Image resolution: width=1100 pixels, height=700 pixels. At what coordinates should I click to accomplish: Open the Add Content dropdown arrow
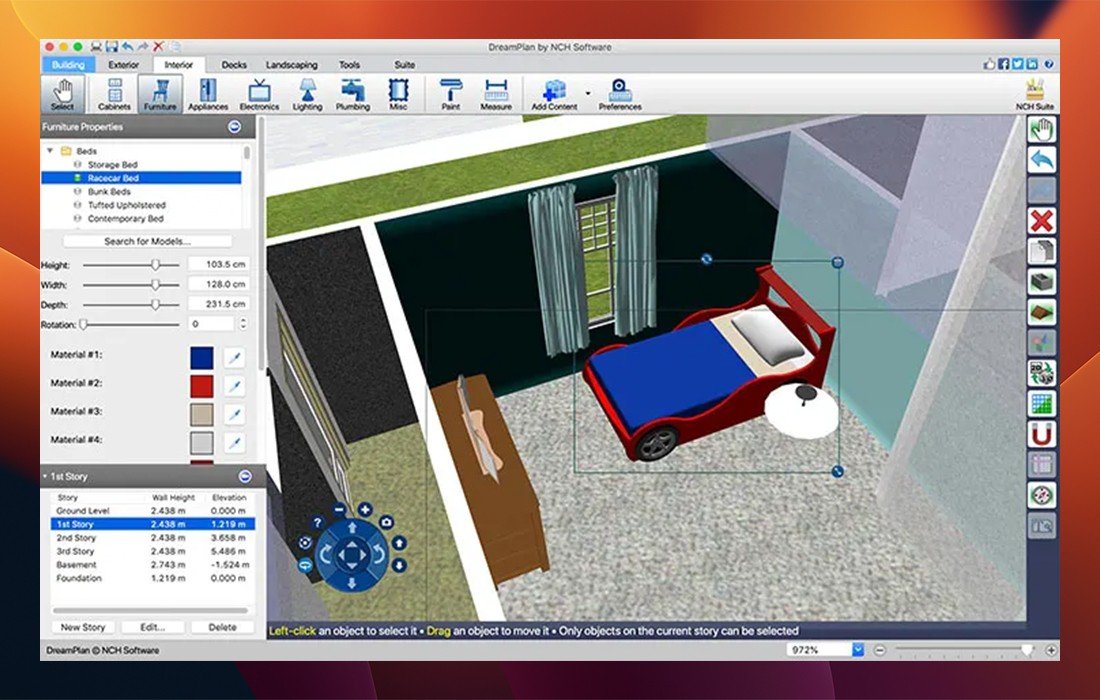point(588,94)
